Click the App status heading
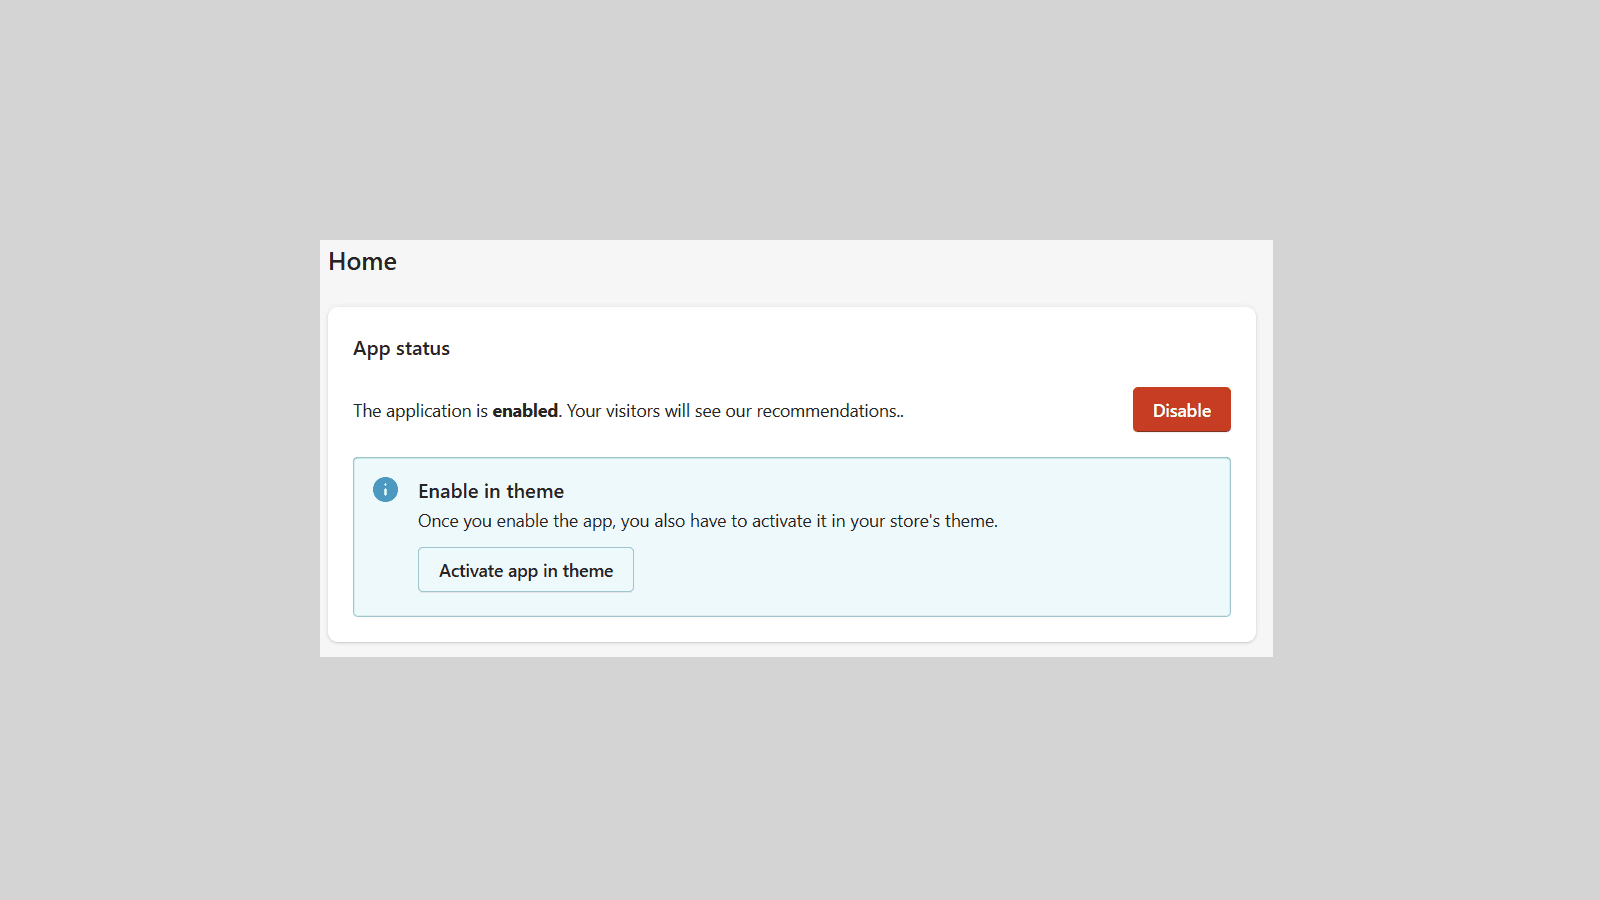Screen dimensions: 1600x900 (401, 349)
